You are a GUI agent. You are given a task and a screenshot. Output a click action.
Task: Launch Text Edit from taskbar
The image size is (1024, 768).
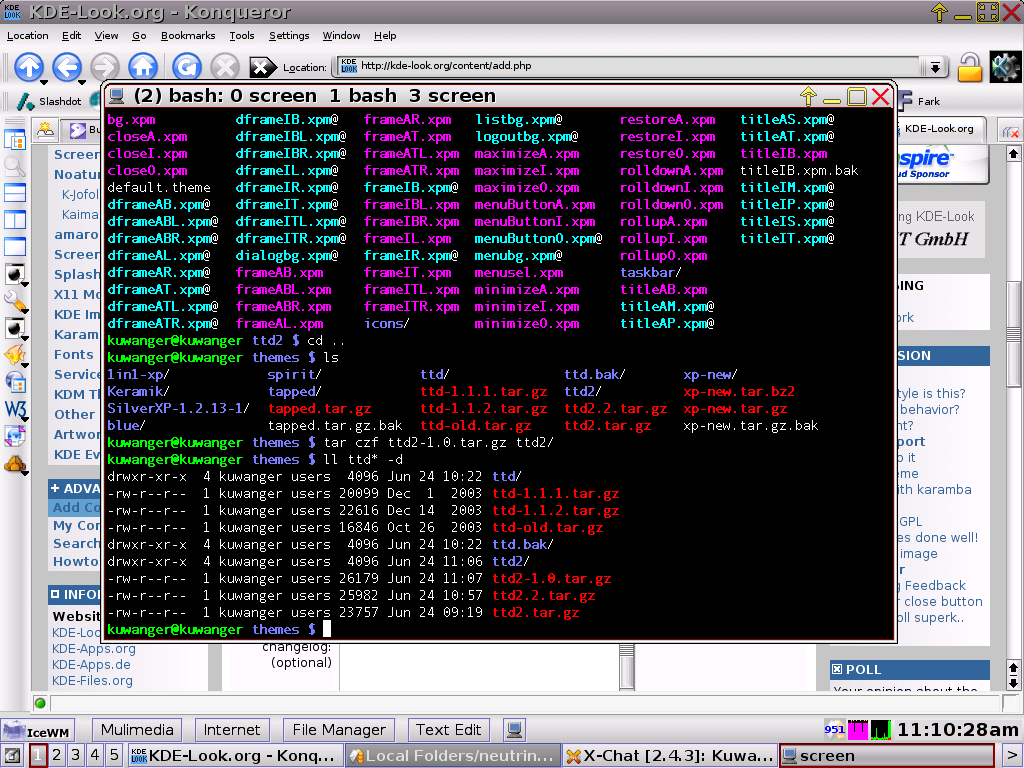pos(449,729)
